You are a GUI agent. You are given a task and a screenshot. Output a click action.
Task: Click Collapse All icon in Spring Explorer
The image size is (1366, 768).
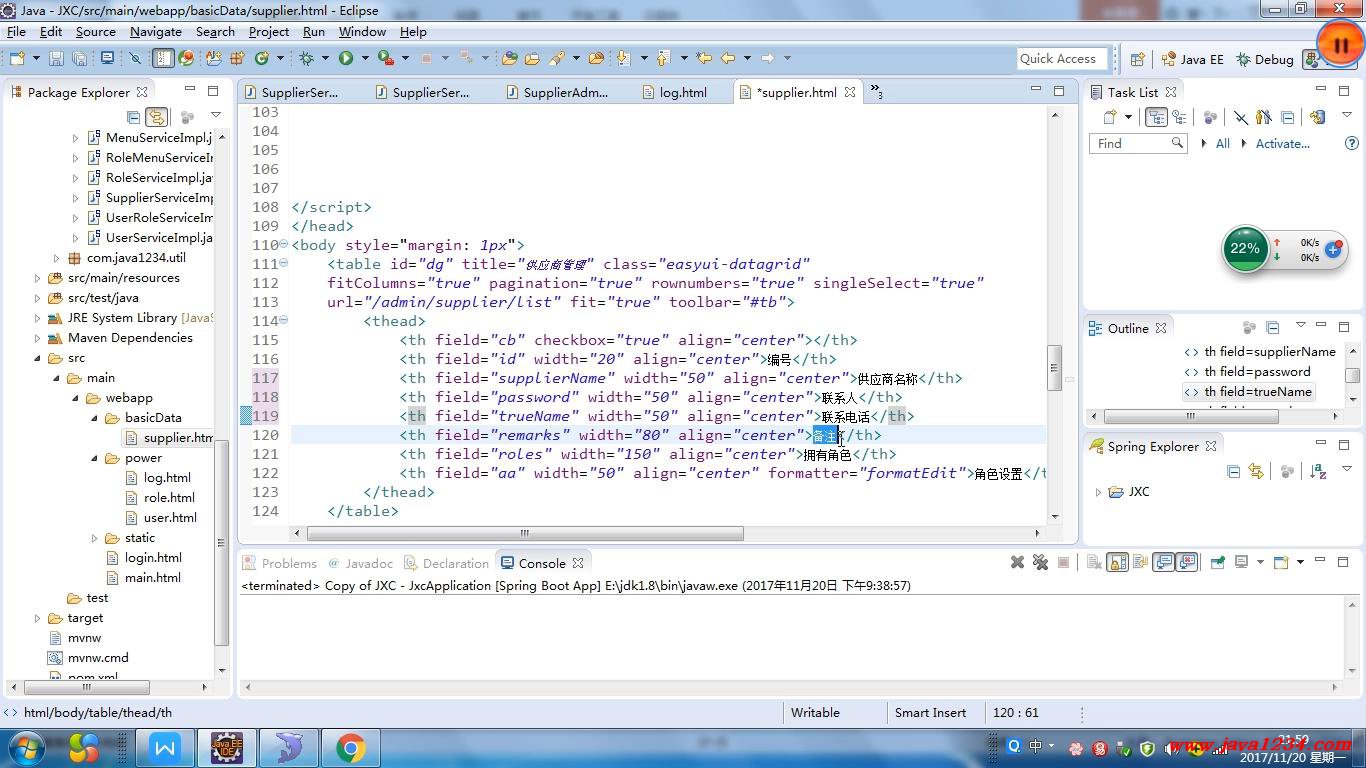click(x=1233, y=471)
